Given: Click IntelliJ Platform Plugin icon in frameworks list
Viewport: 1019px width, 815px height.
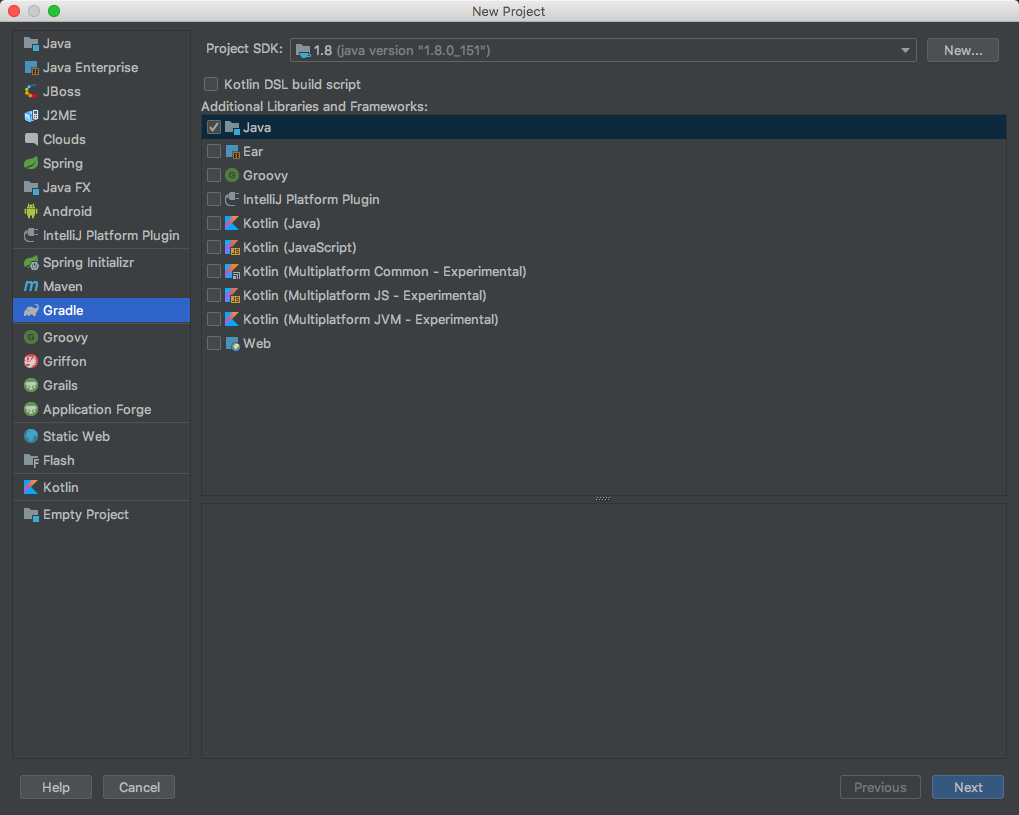Looking at the screenshot, I should 232,200.
